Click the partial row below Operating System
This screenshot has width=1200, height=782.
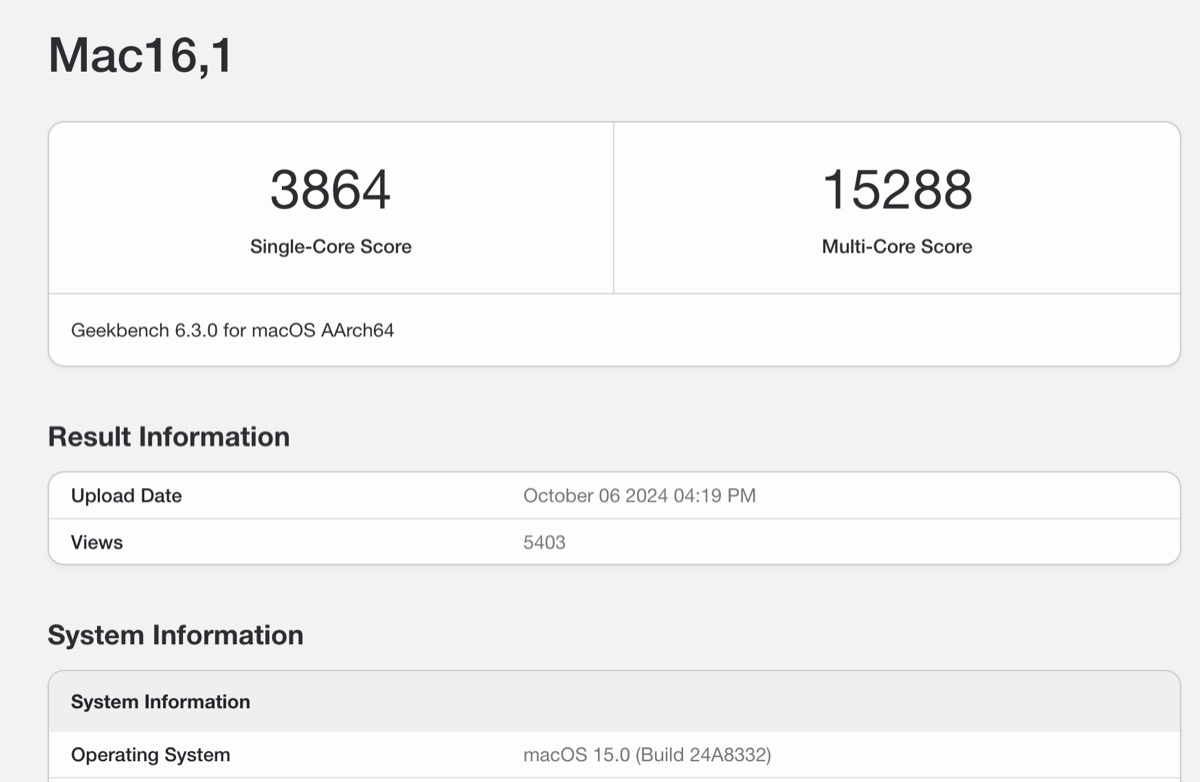(613, 779)
